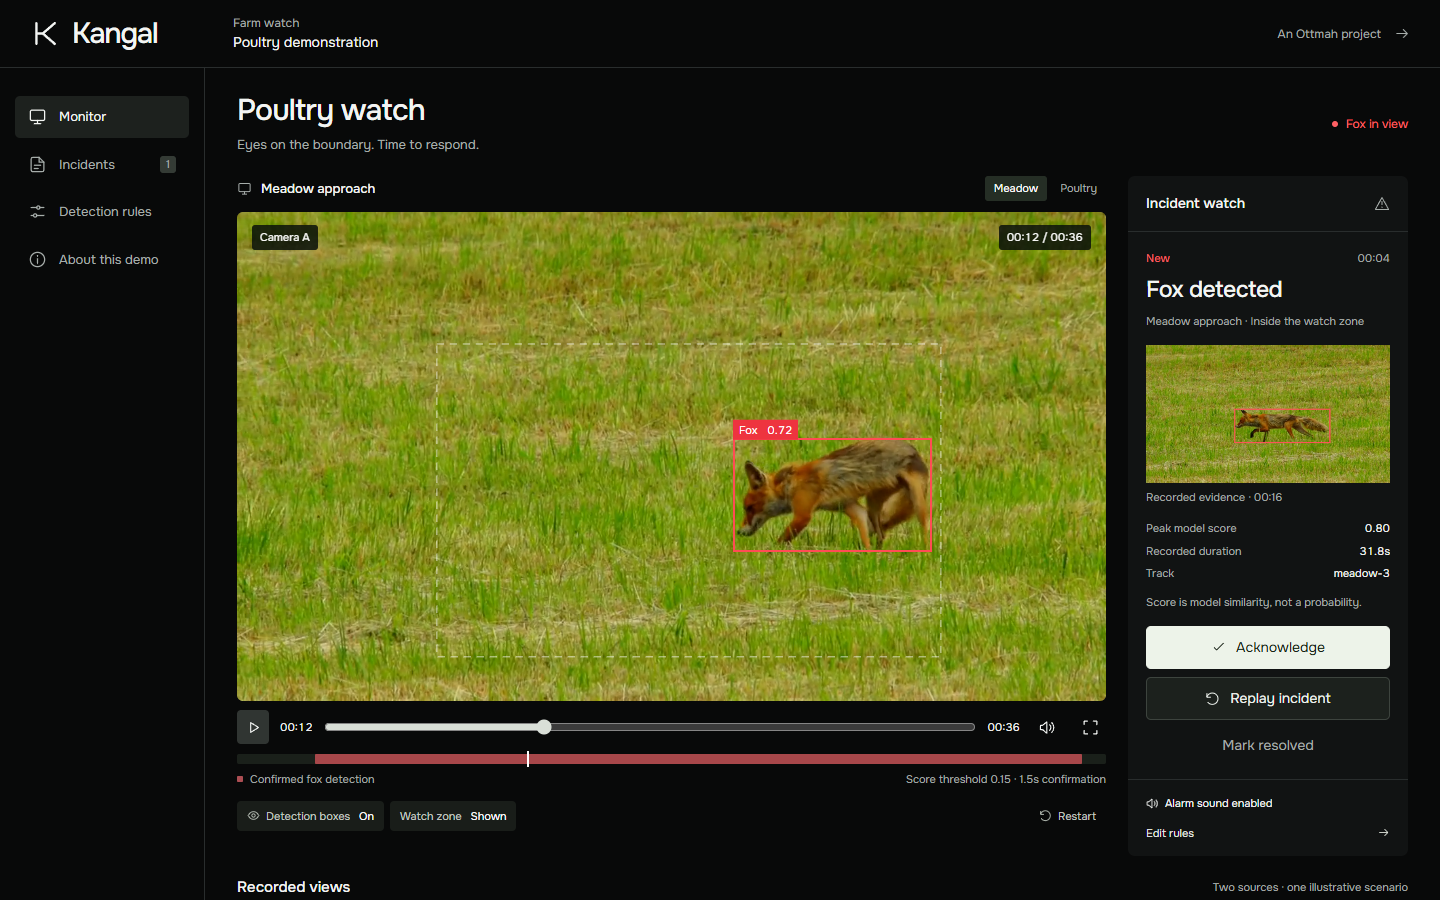Toggle Alarm sound enabled

point(1209,803)
